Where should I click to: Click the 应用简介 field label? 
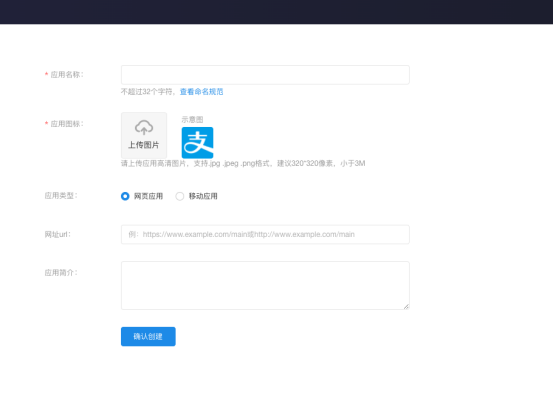tap(61, 272)
